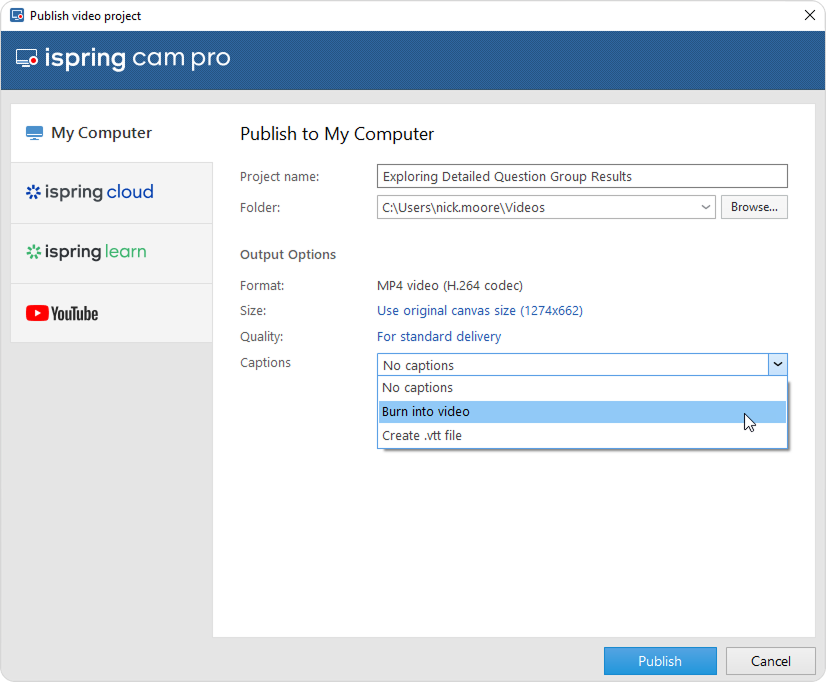Choose Create .vtt file option
Viewport: 826px width, 682px height.
pyautogui.click(x=422, y=436)
